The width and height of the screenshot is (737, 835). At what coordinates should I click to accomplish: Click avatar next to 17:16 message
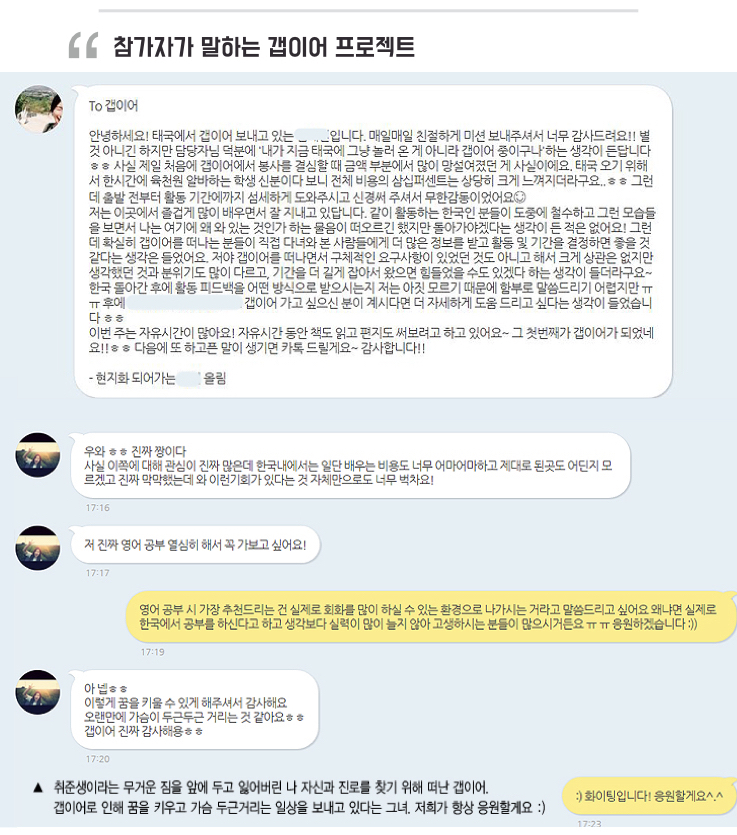[38, 455]
